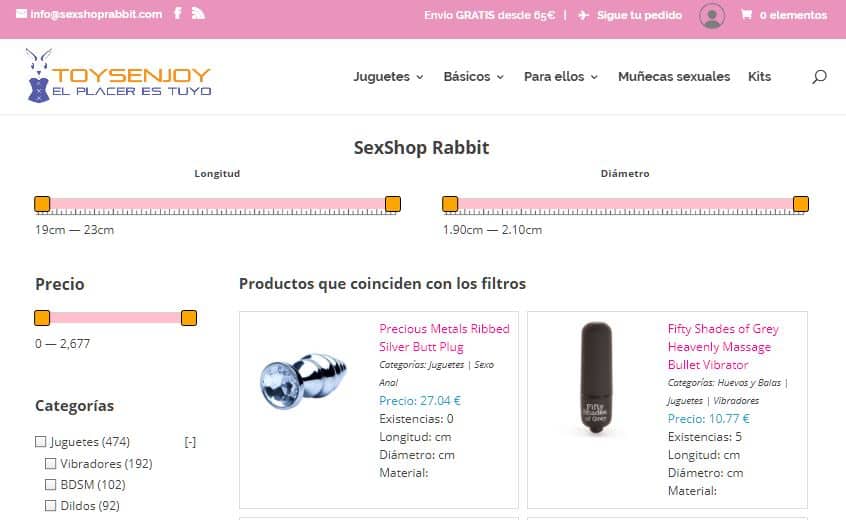Open the Muñecas sexuales menu item

(674, 77)
